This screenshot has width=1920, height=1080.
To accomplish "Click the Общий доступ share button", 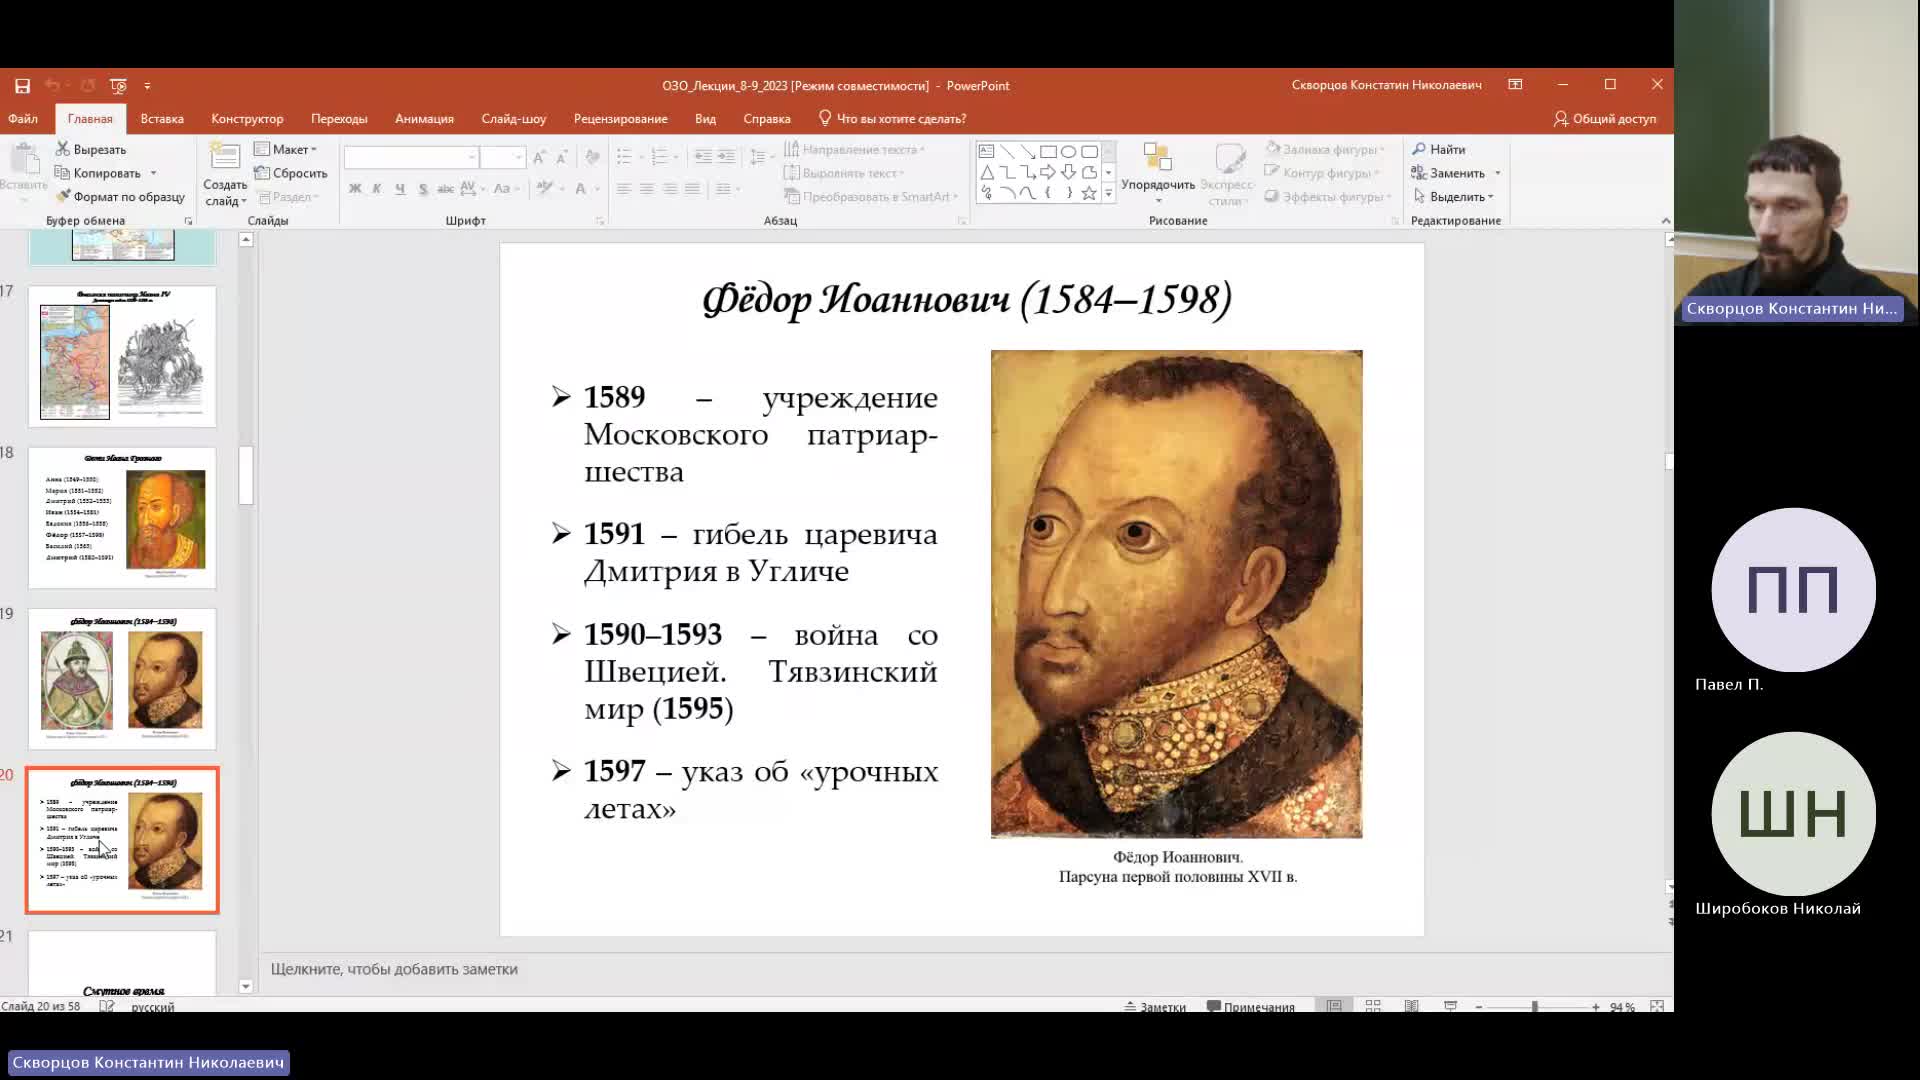I will click(1605, 119).
